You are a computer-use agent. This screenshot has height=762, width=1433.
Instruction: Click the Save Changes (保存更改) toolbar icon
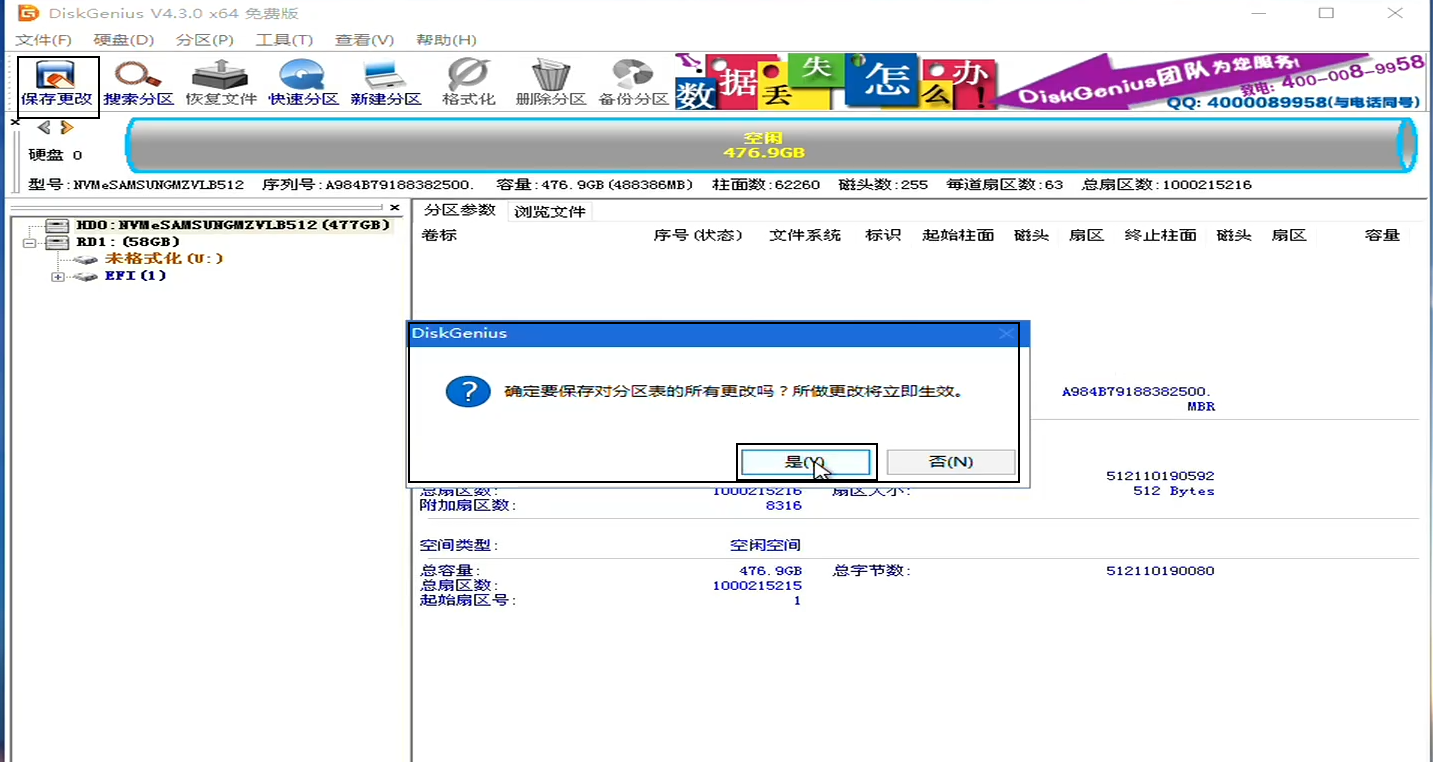(57, 85)
